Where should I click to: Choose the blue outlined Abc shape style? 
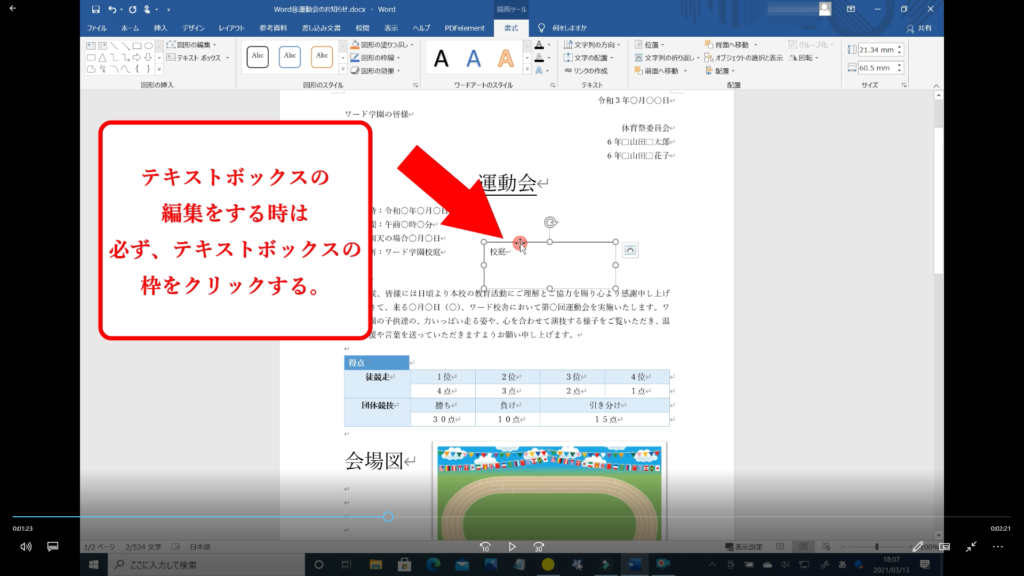pyautogui.click(x=290, y=57)
